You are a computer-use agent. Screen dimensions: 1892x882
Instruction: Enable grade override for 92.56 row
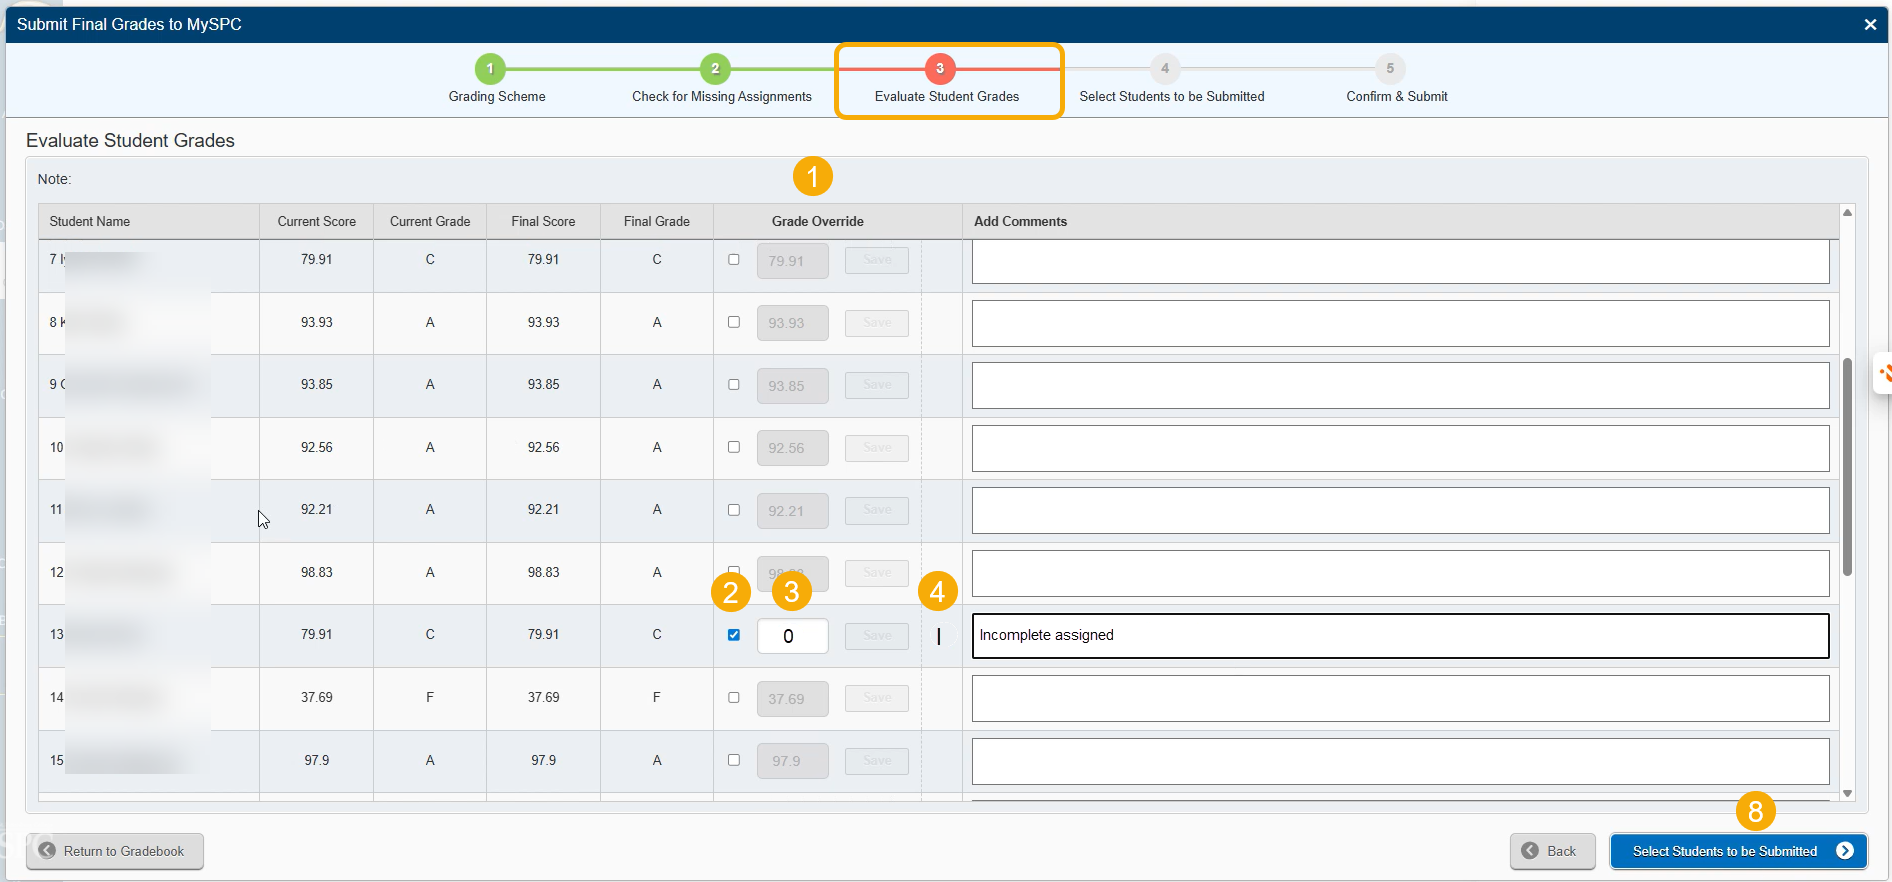[734, 447]
